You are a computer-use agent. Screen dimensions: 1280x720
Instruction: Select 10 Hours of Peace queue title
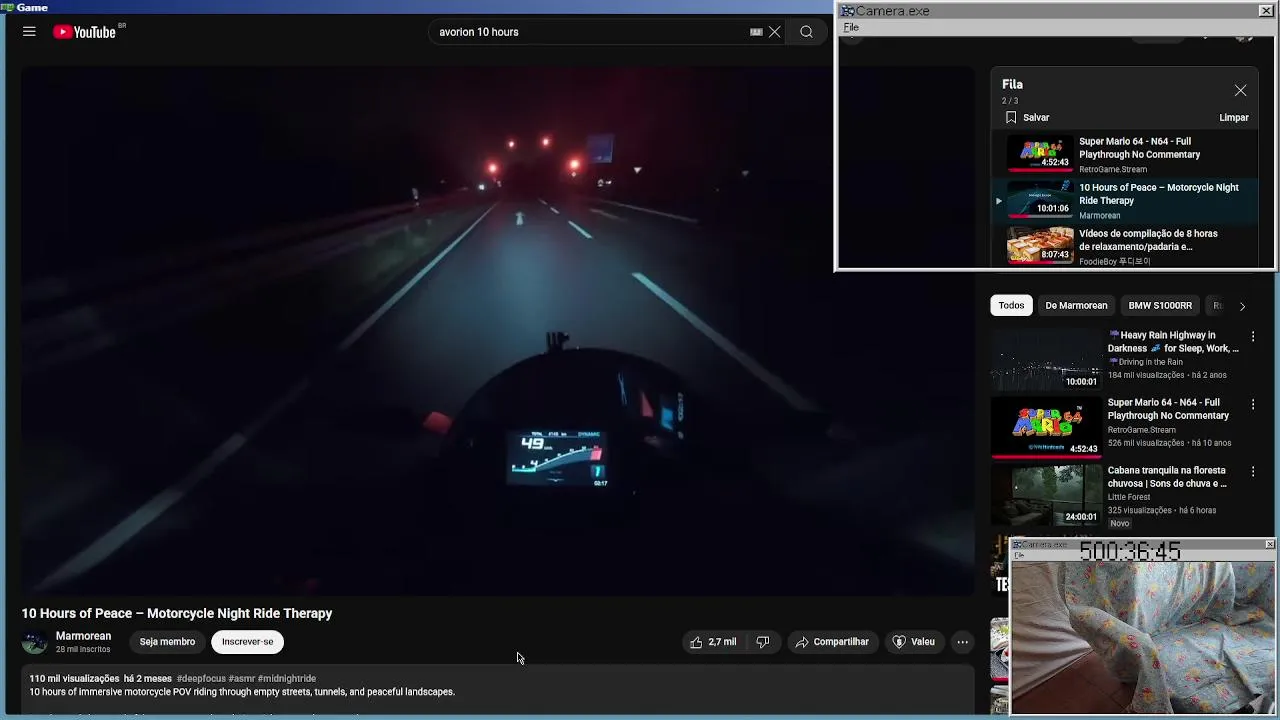click(1158, 194)
